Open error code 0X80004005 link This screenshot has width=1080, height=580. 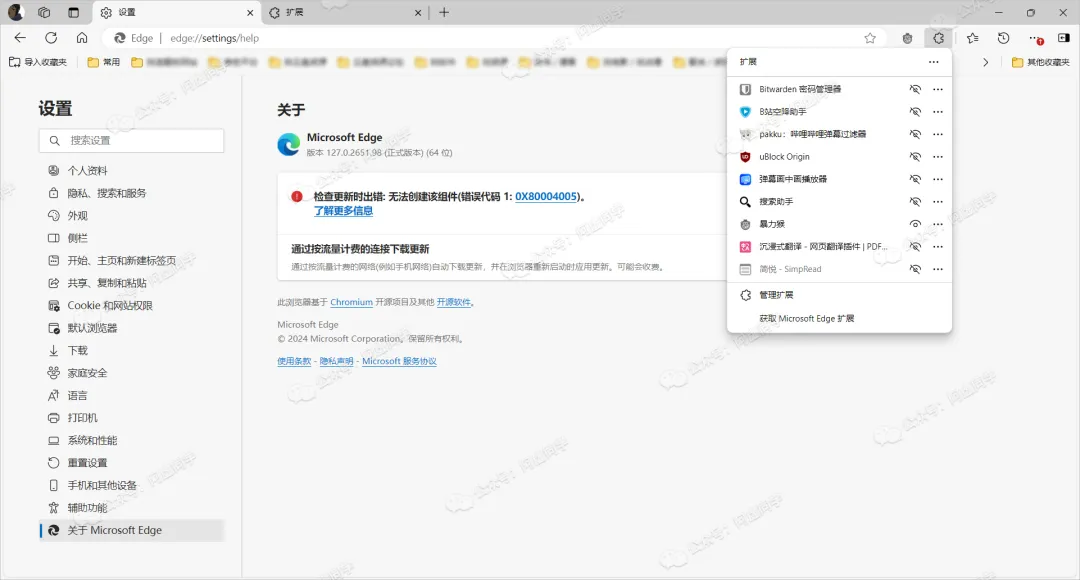[546, 197]
